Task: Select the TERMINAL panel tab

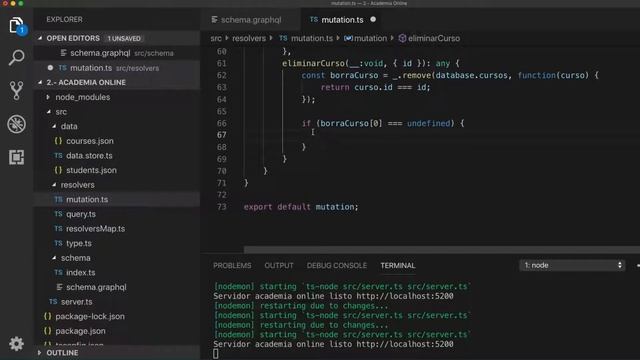Action: coord(398,265)
